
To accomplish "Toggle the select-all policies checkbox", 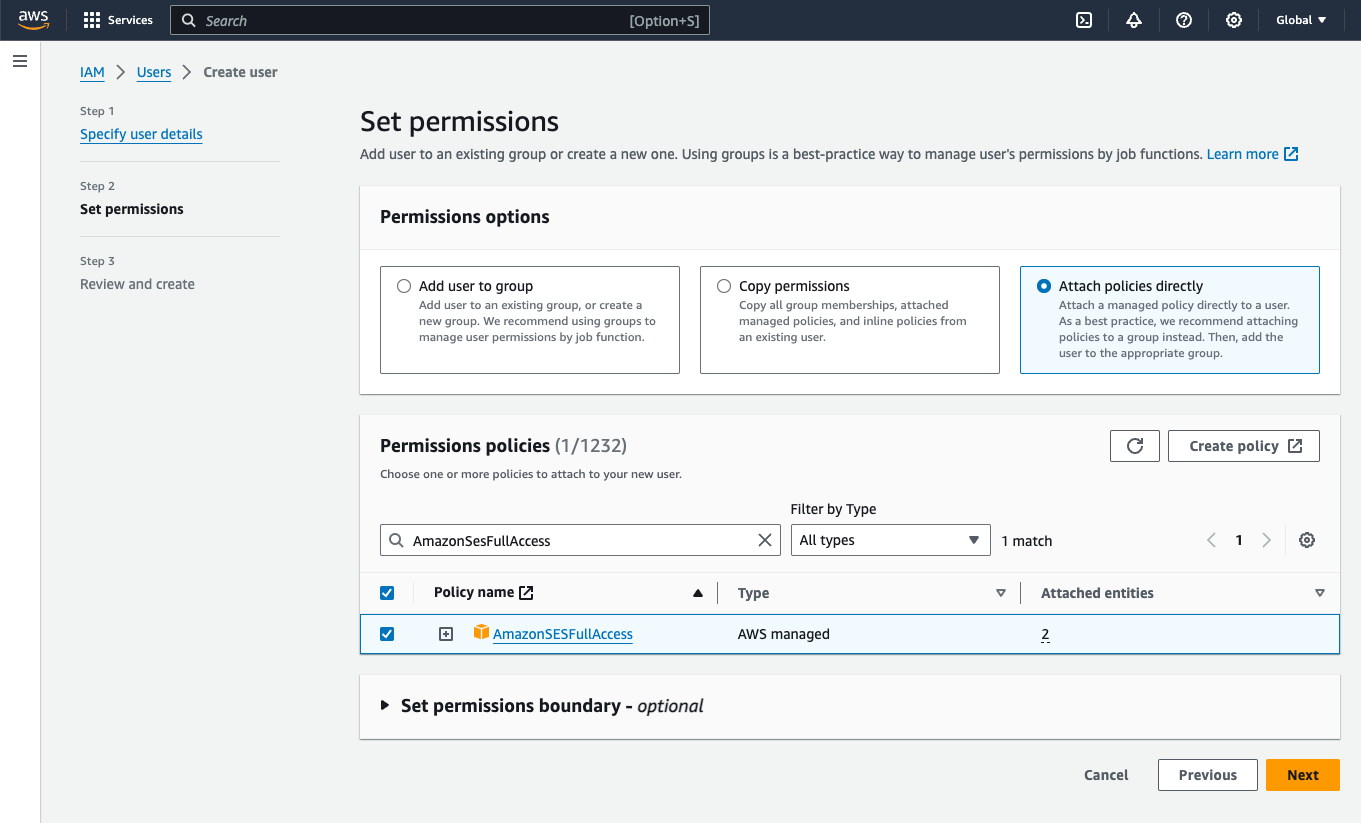I will click(387, 593).
